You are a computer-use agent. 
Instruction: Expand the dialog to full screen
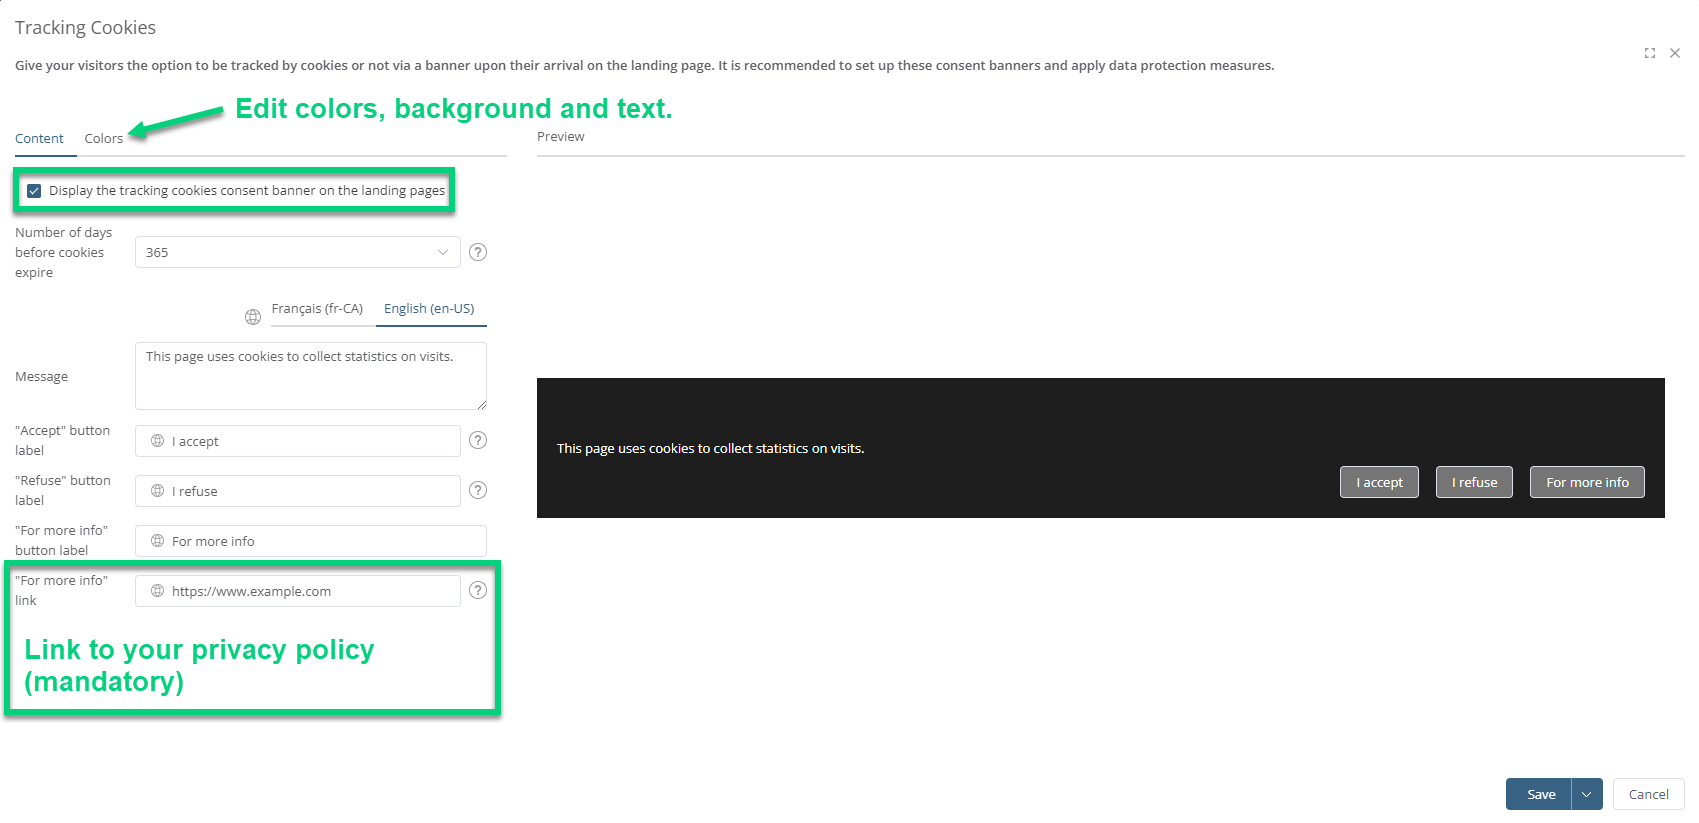(1650, 53)
